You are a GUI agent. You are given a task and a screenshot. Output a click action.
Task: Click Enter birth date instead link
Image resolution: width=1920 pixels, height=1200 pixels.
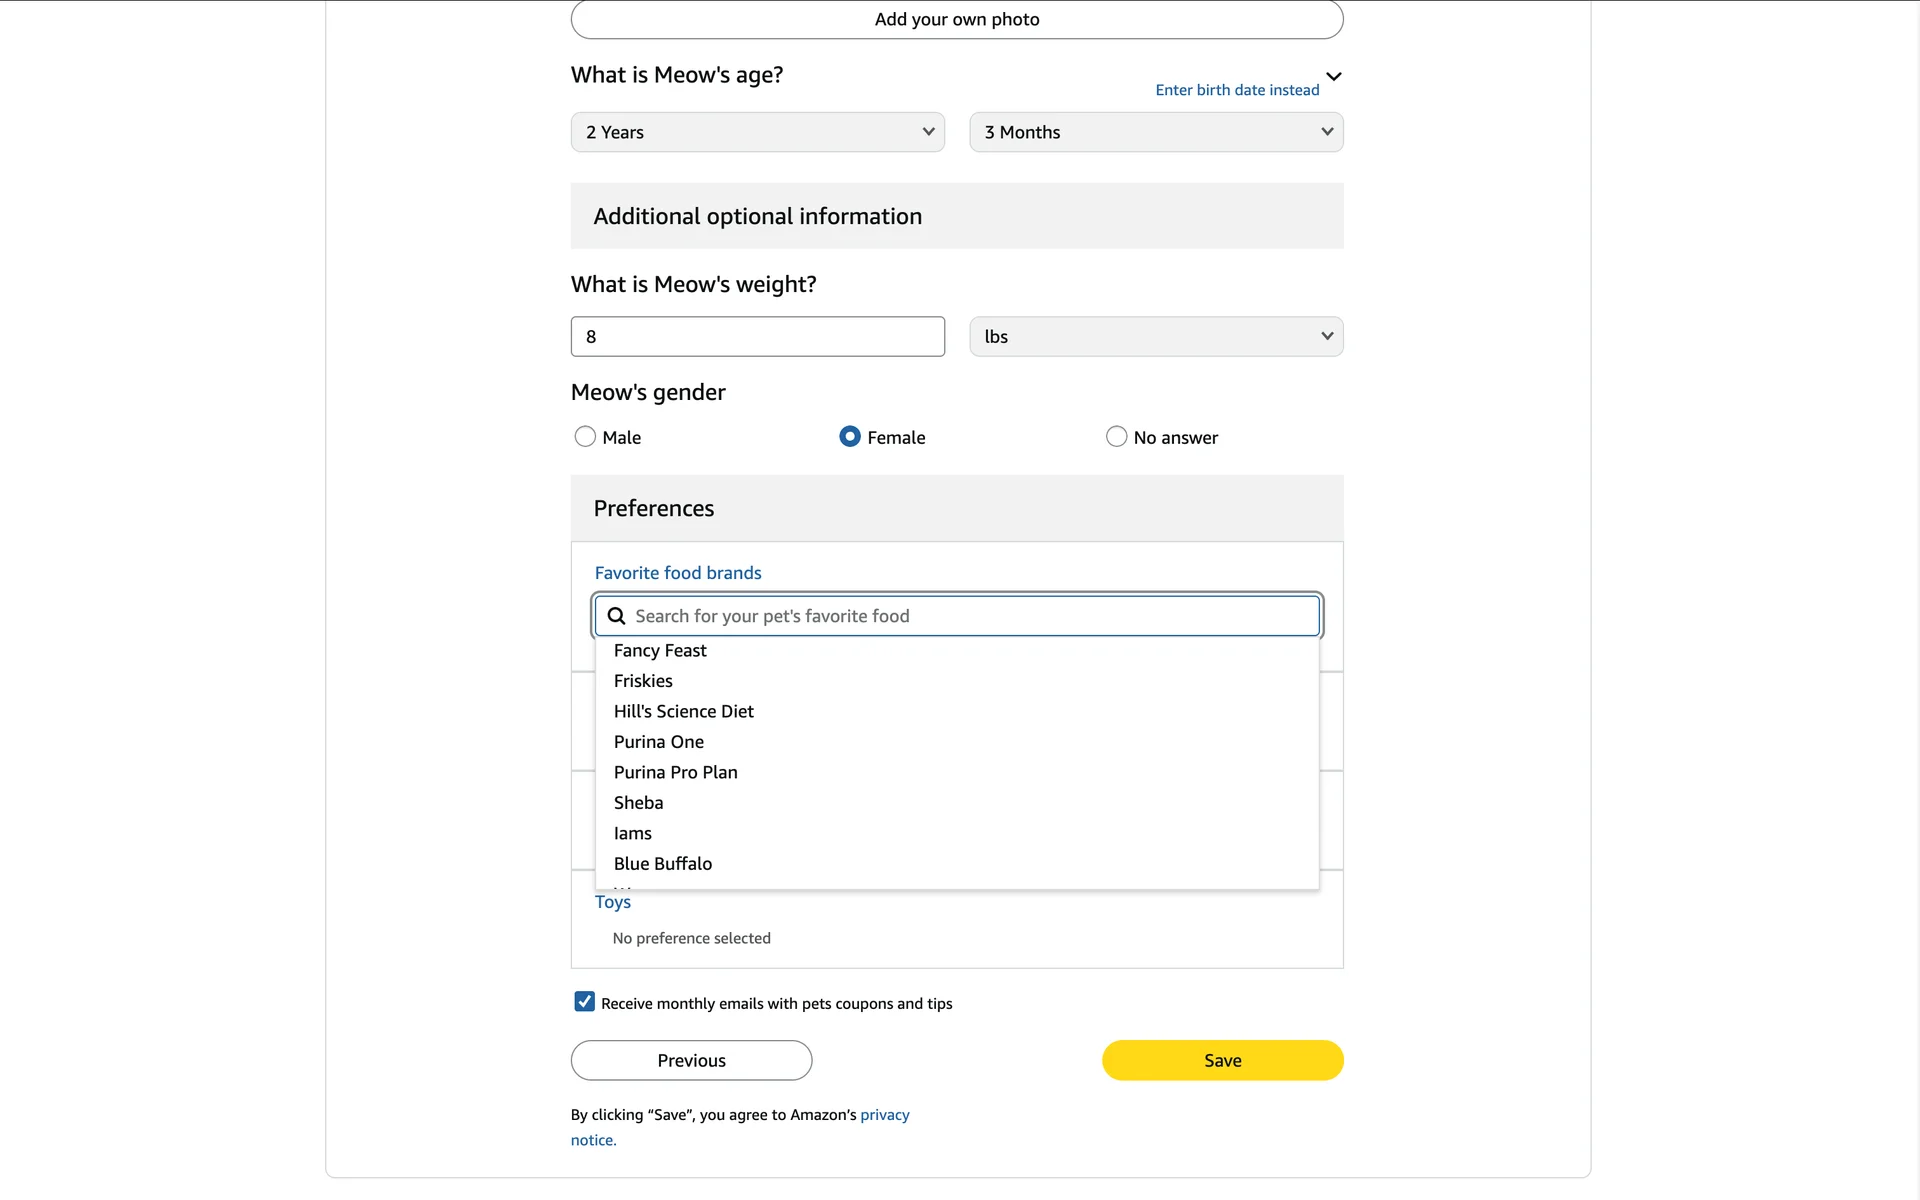pyautogui.click(x=1236, y=90)
